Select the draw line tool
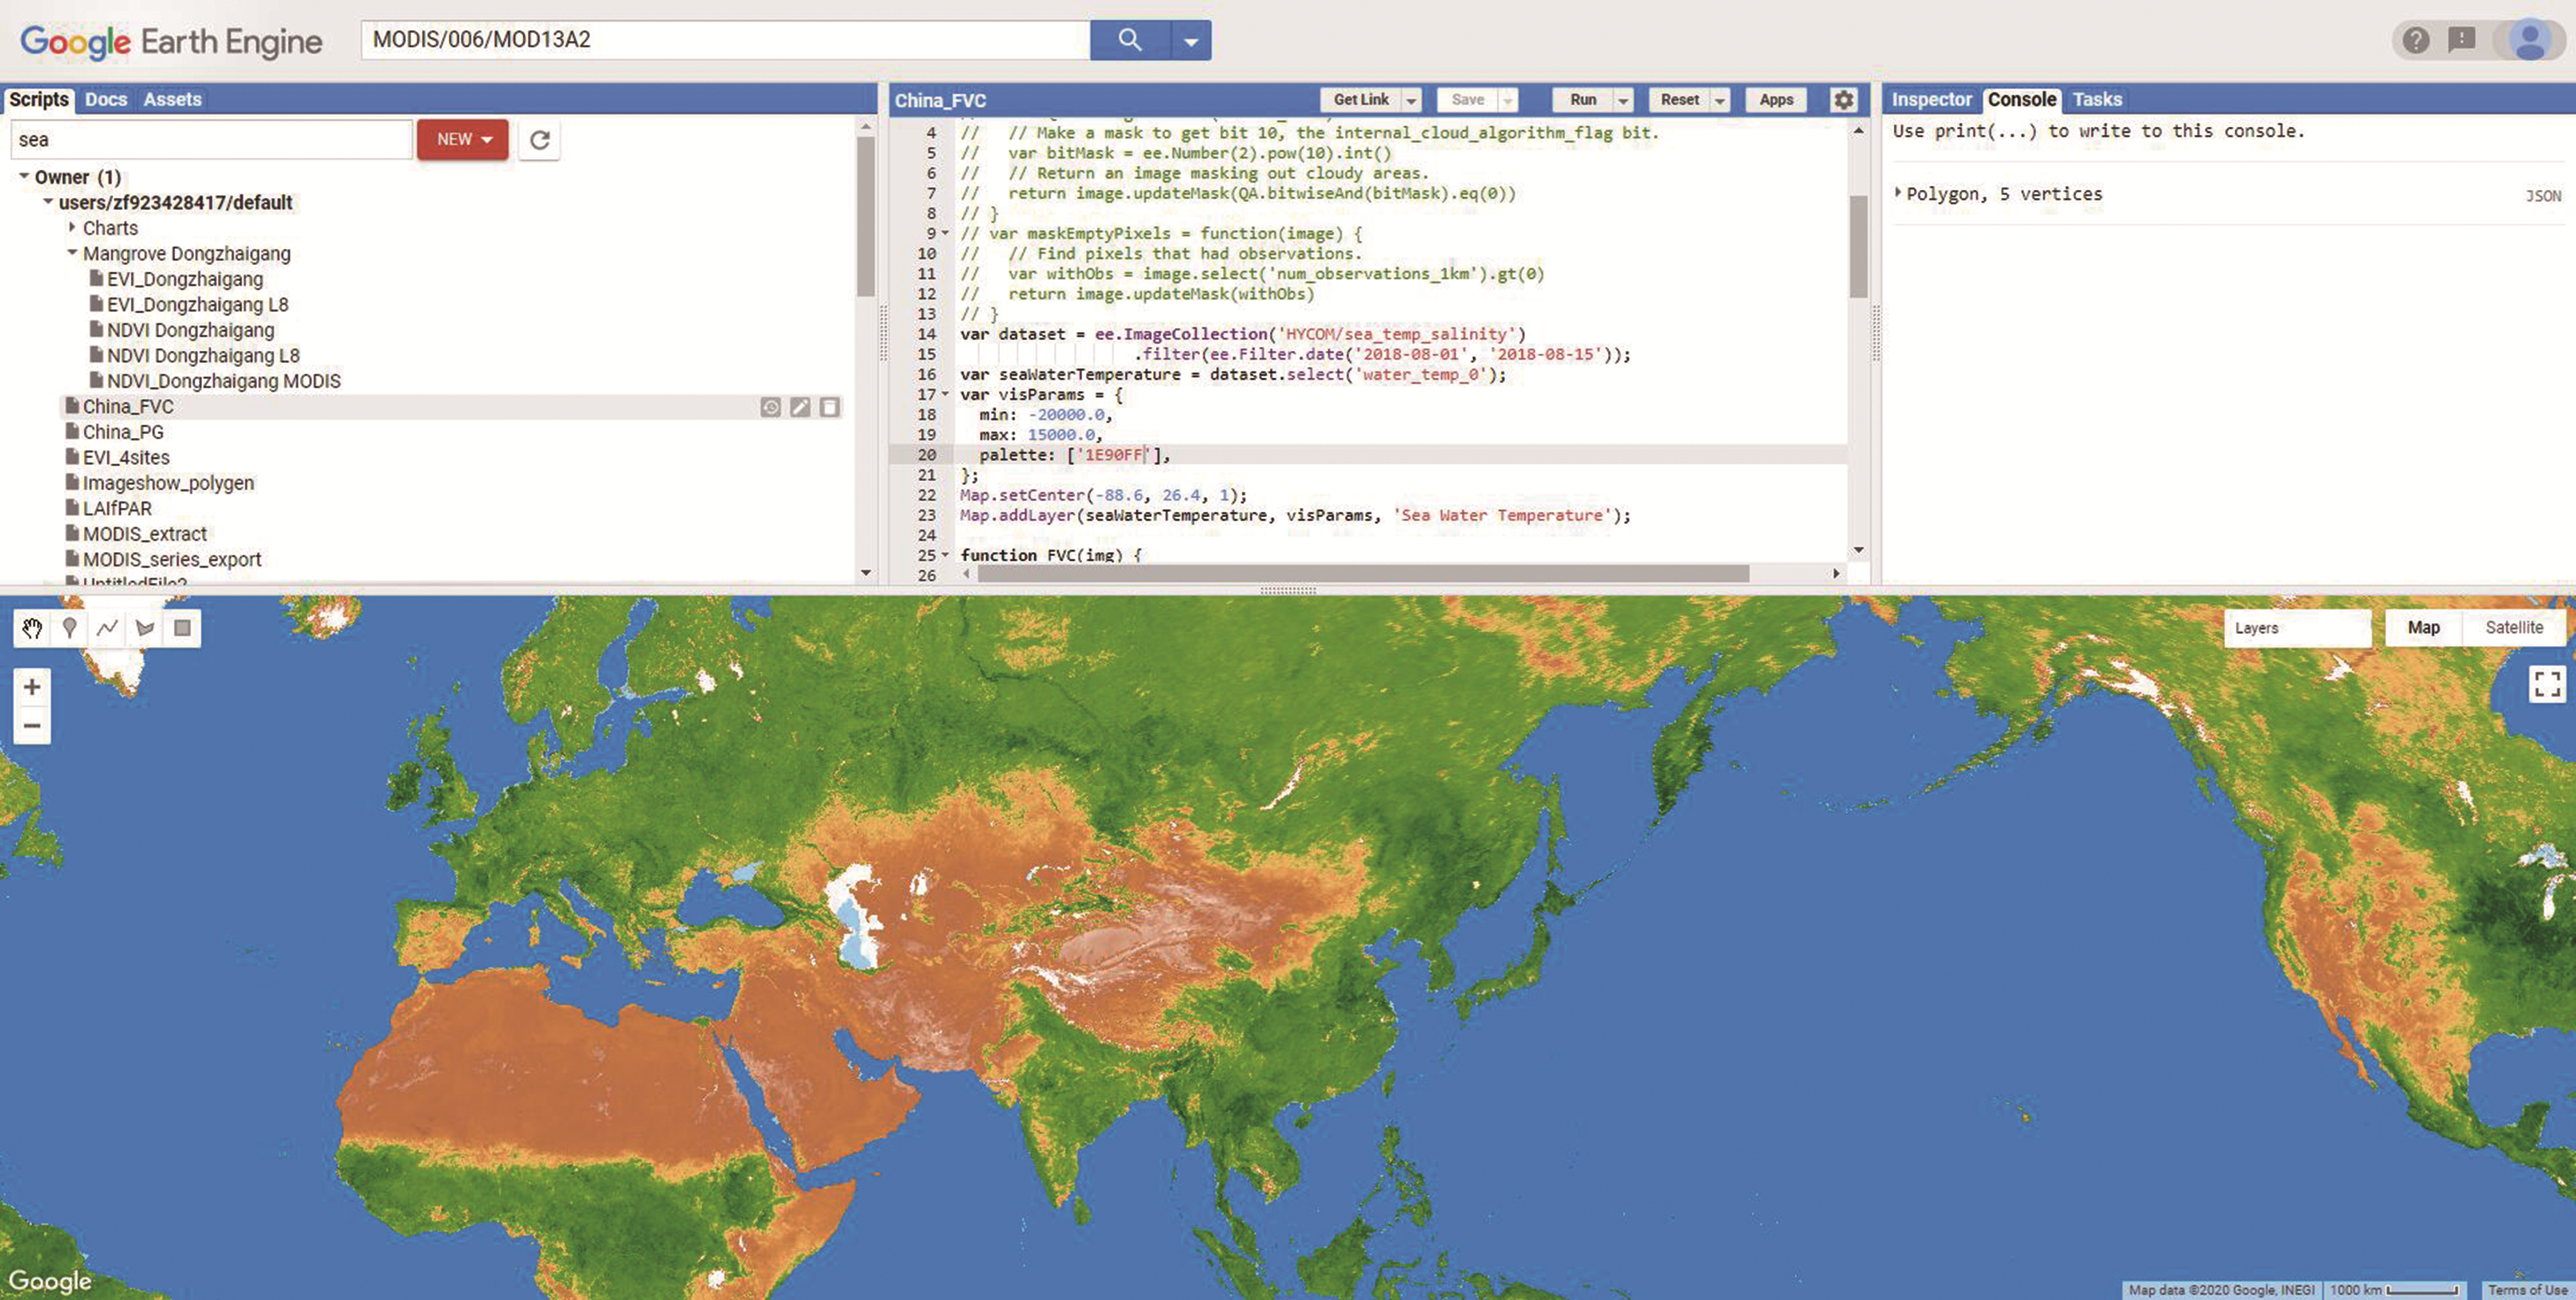2576x1300 pixels. tap(107, 628)
